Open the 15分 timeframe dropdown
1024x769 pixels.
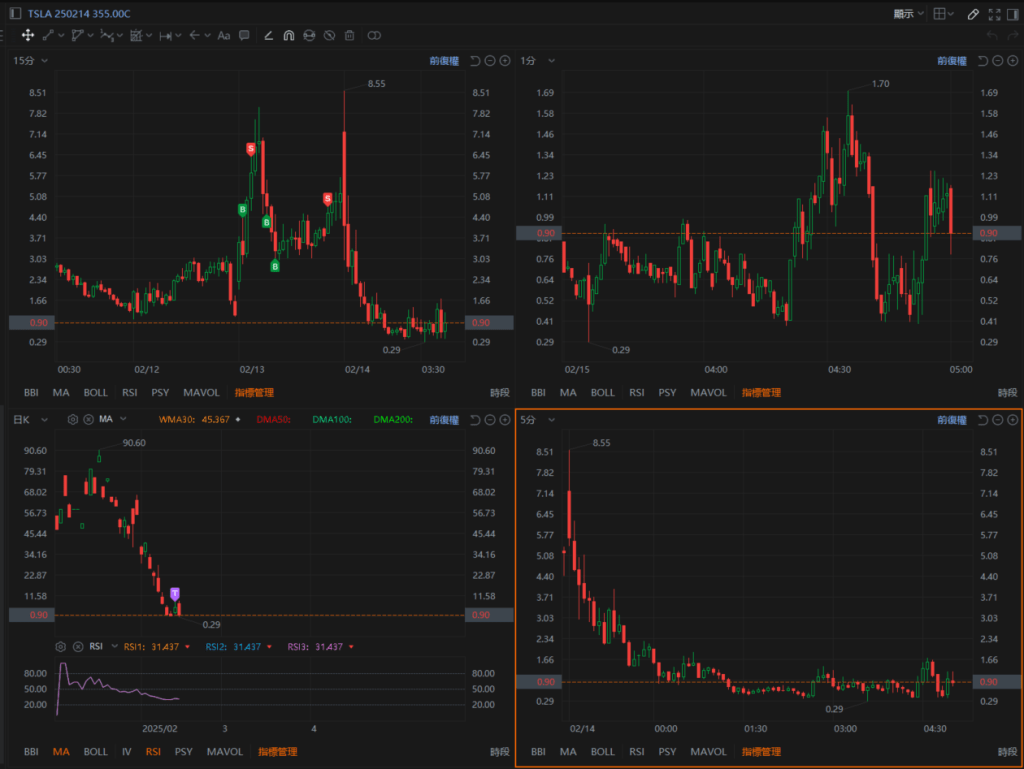[30, 61]
